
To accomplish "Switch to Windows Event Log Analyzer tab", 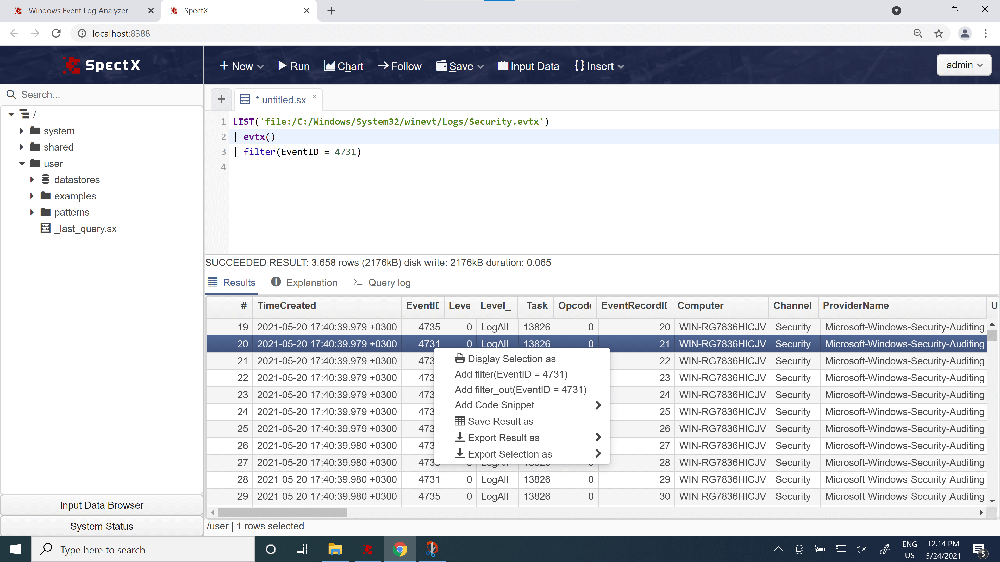I will pos(84,11).
